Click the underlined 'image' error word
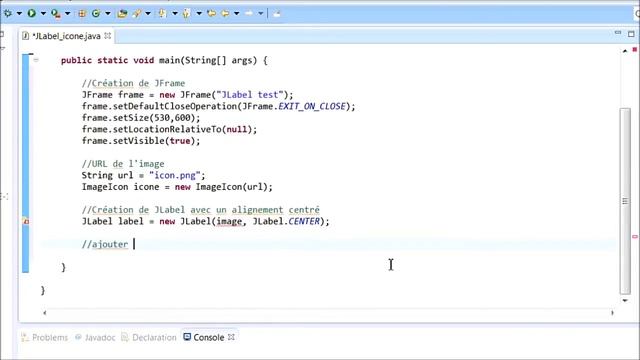 coord(229,222)
